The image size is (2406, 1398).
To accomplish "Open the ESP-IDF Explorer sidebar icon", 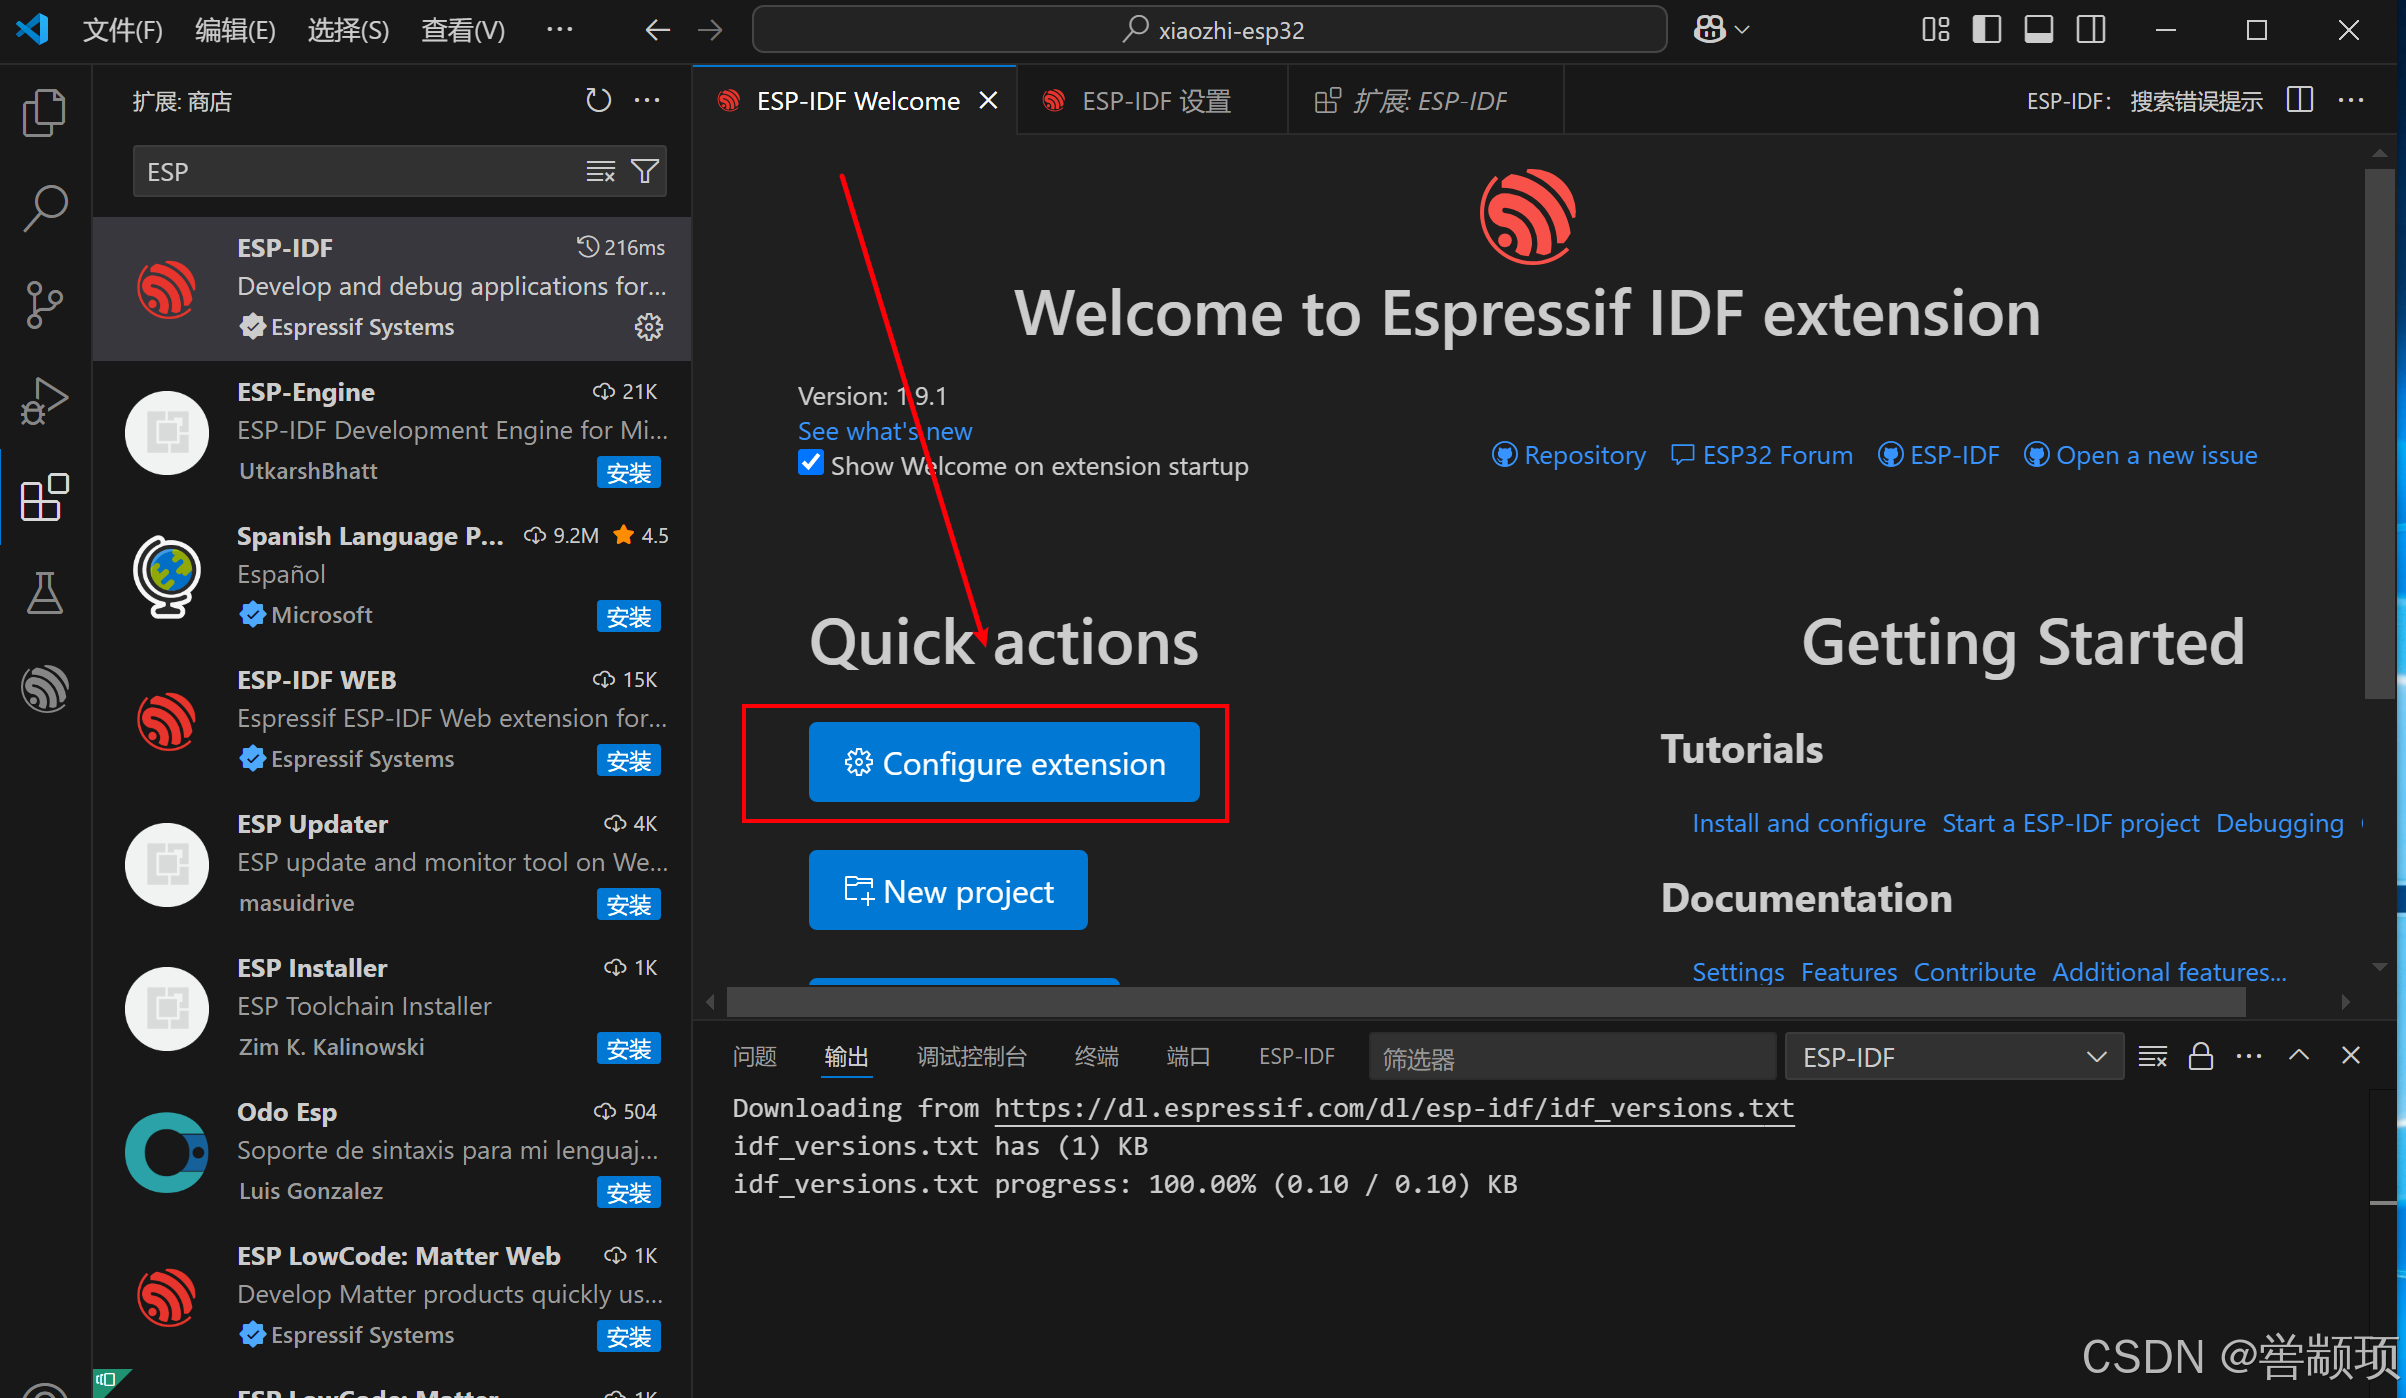I will 44,689.
